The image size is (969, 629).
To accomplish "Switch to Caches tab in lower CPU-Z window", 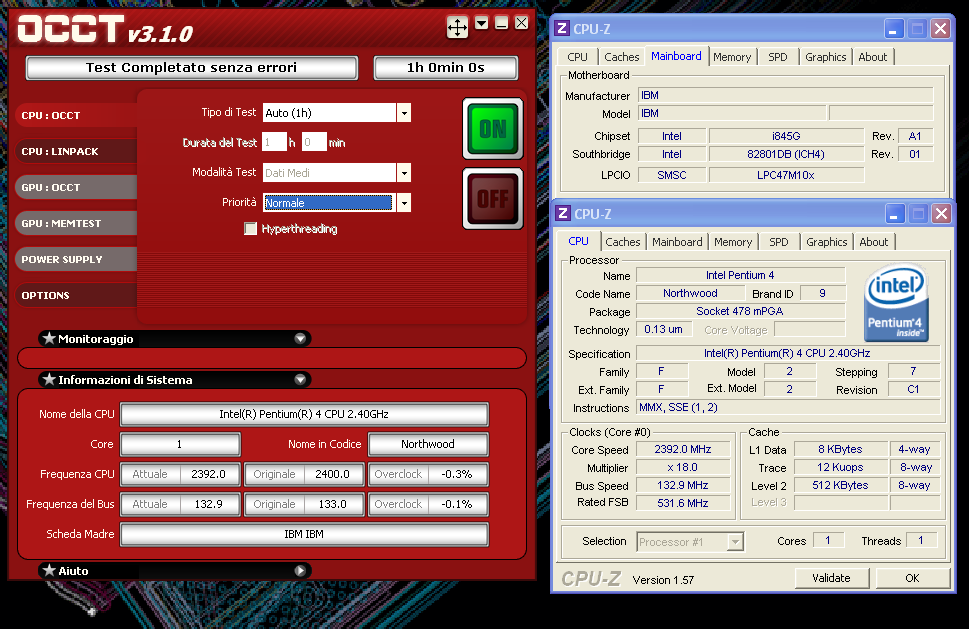I will pyautogui.click(x=623, y=242).
